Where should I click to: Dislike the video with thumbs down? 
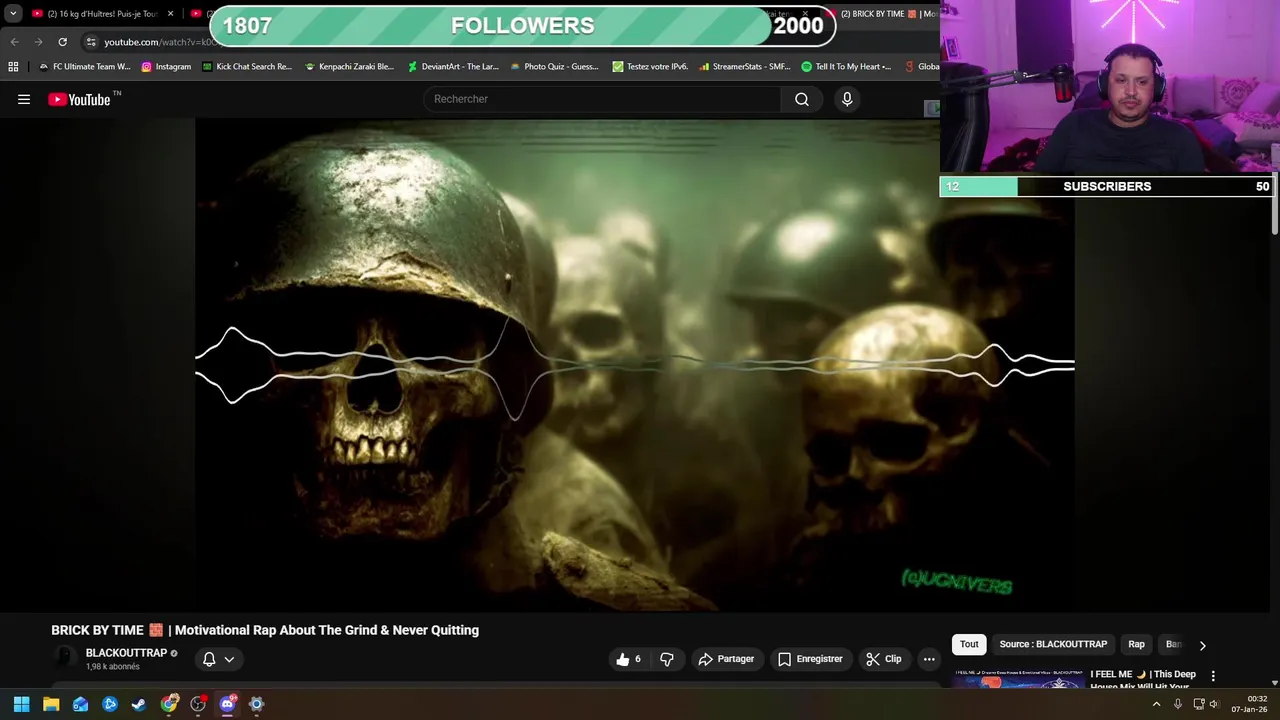[x=667, y=659]
